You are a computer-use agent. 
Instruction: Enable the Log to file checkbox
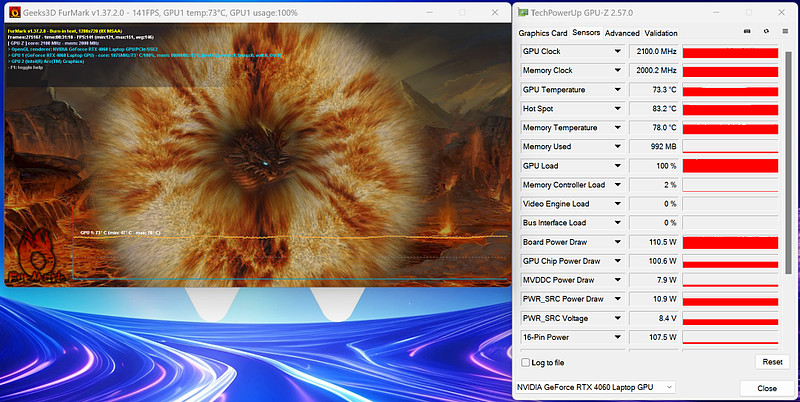(526, 362)
